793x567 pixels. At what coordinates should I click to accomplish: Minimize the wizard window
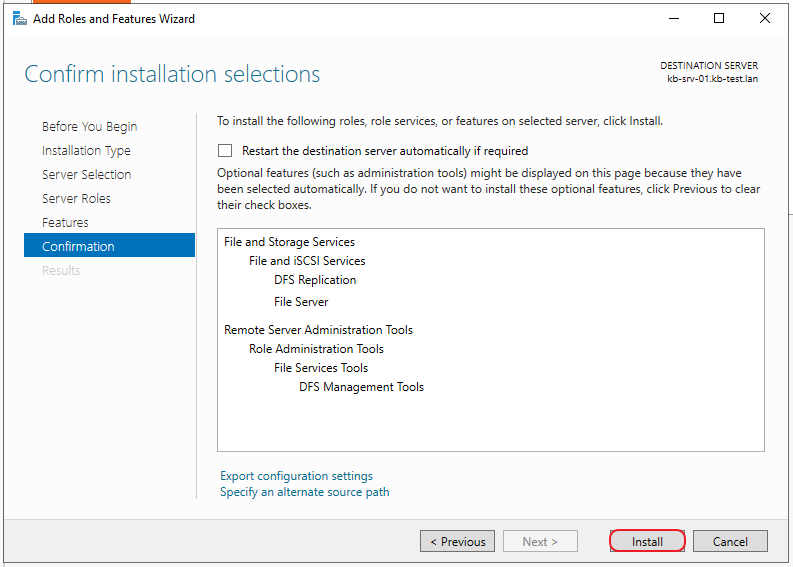(674, 19)
